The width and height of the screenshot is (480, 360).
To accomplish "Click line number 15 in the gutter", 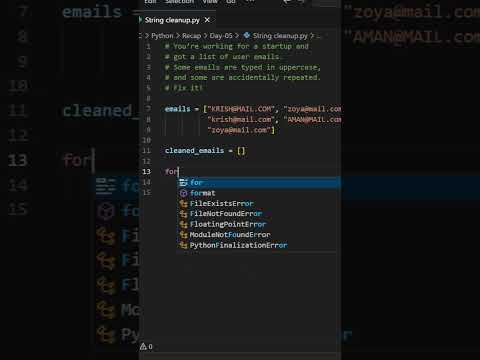I will click(147, 192).
